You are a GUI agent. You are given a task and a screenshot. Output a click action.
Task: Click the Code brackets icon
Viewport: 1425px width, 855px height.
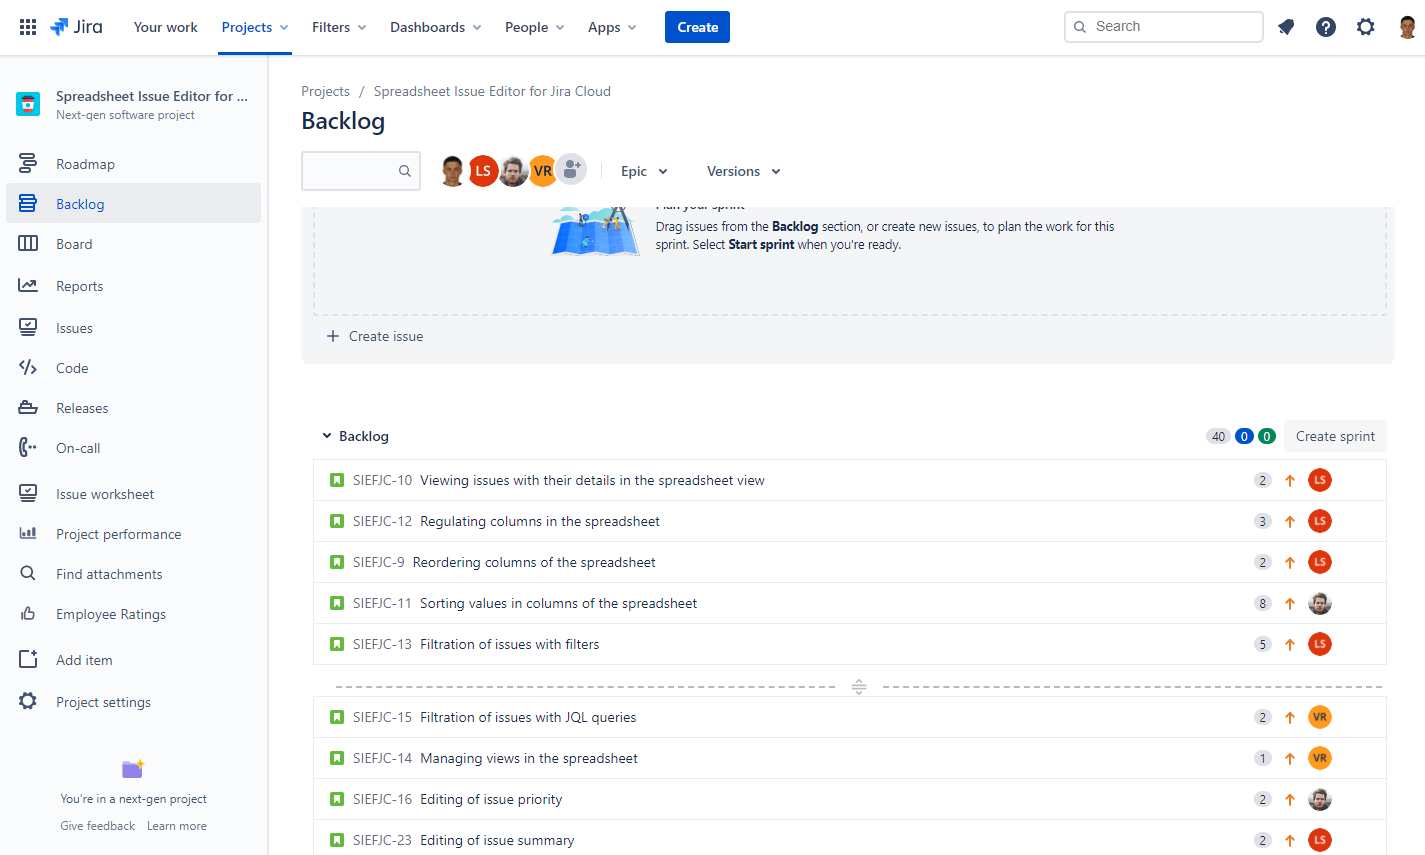tap(28, 367)
